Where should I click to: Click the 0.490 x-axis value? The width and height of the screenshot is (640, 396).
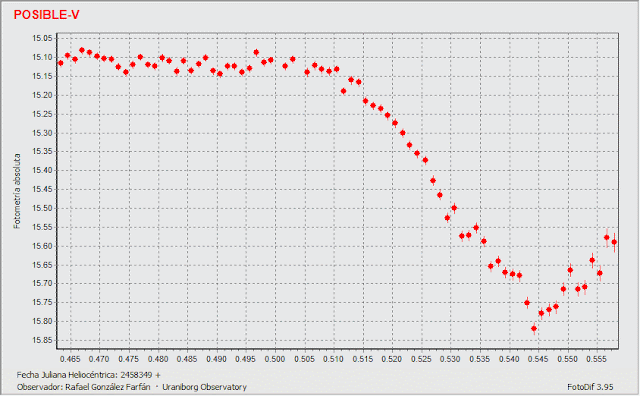(x=217, y=359)
